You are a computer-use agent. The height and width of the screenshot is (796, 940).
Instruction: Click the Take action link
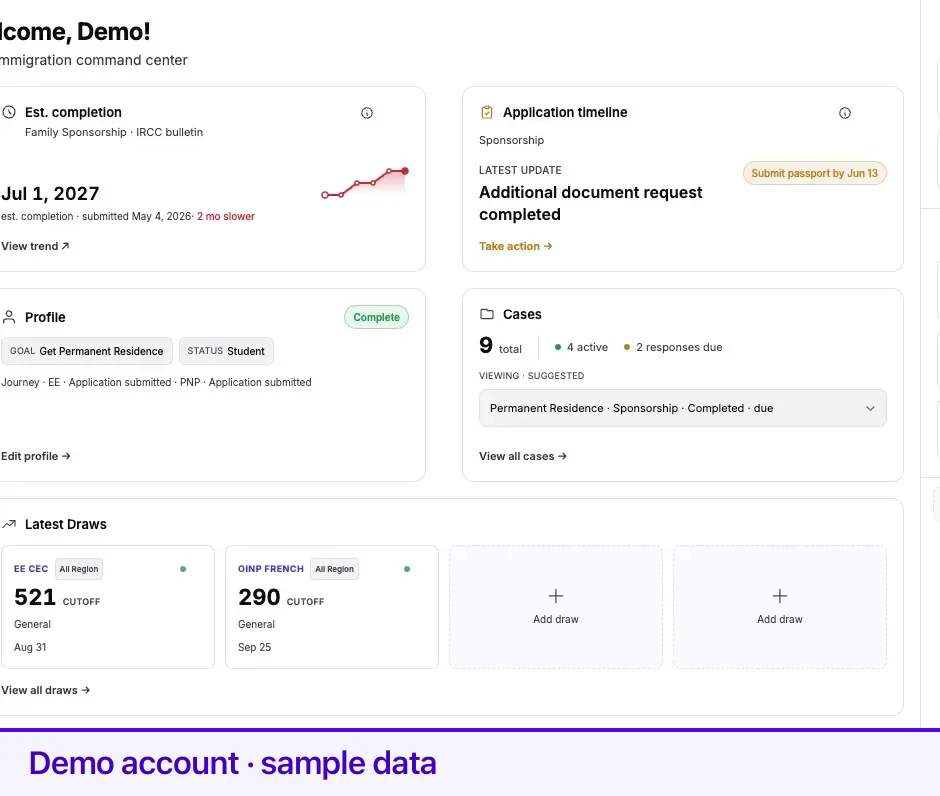pyautogui.click(x=516, y=246)
